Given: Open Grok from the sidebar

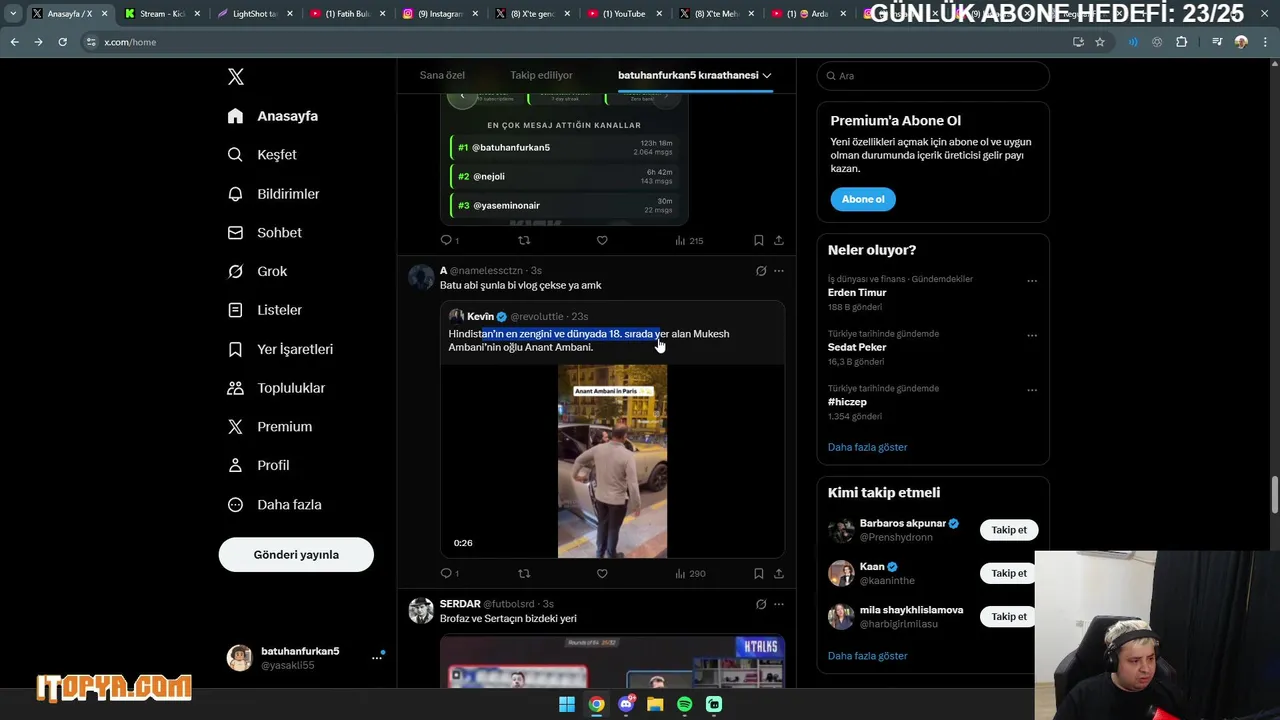Looking at the screenshot, I should 258,271.
